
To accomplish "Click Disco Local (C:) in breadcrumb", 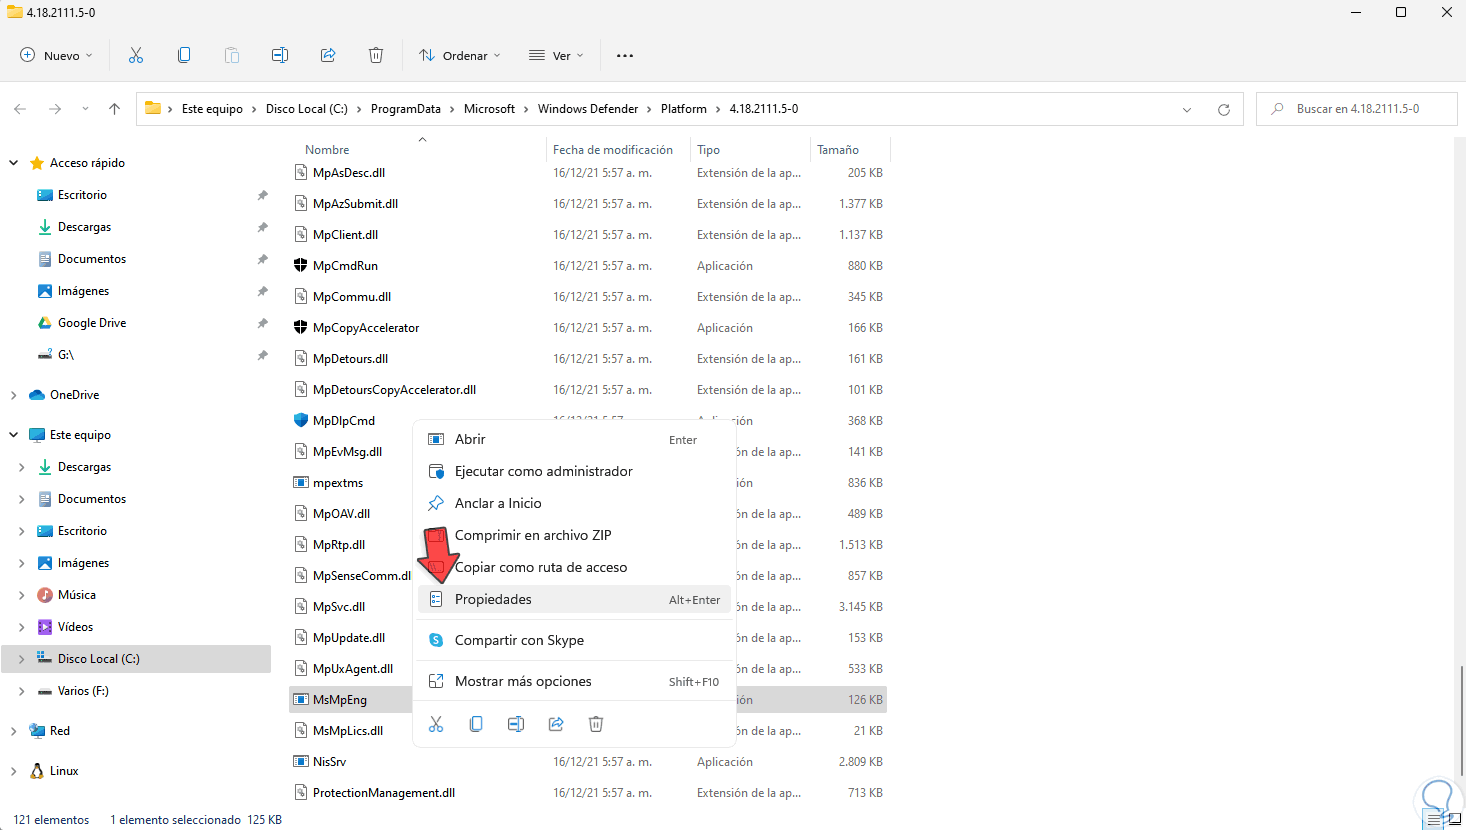I will (x=307, y=109).
